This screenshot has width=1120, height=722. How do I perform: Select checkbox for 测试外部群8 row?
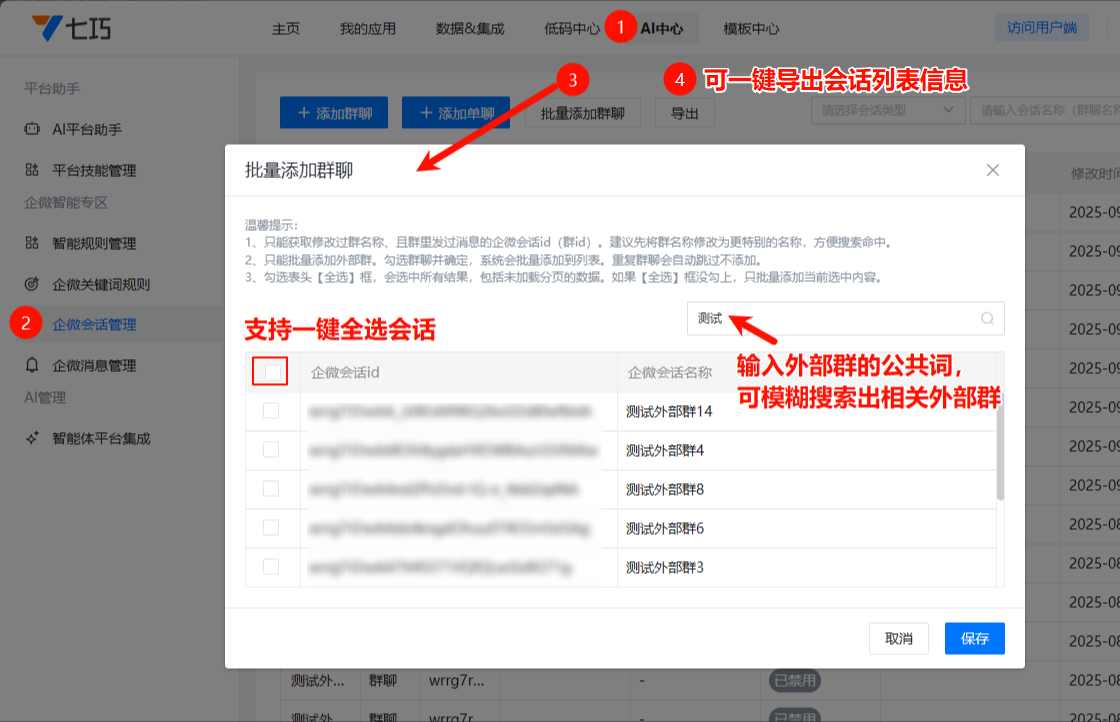click(x=271, y=489)
